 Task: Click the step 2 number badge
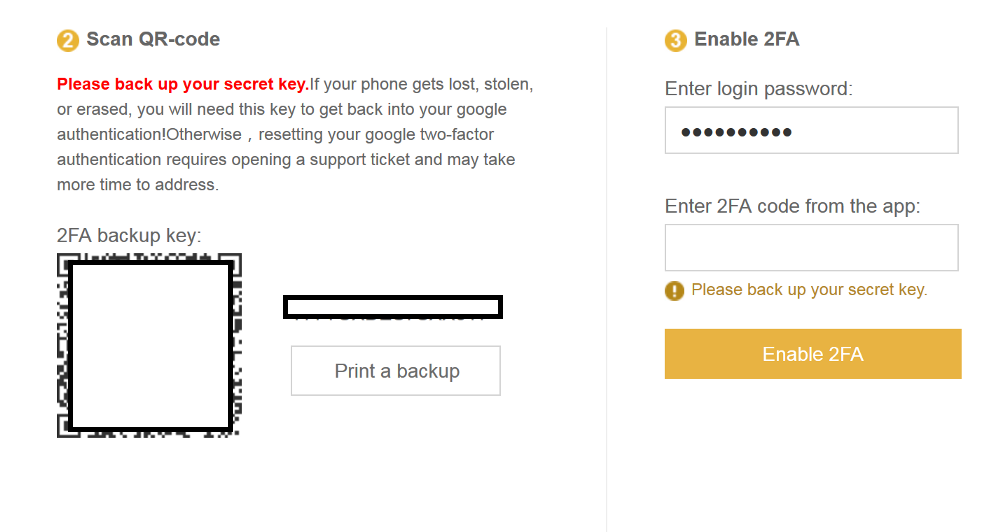pyautogui.click(x=68, y=41)
